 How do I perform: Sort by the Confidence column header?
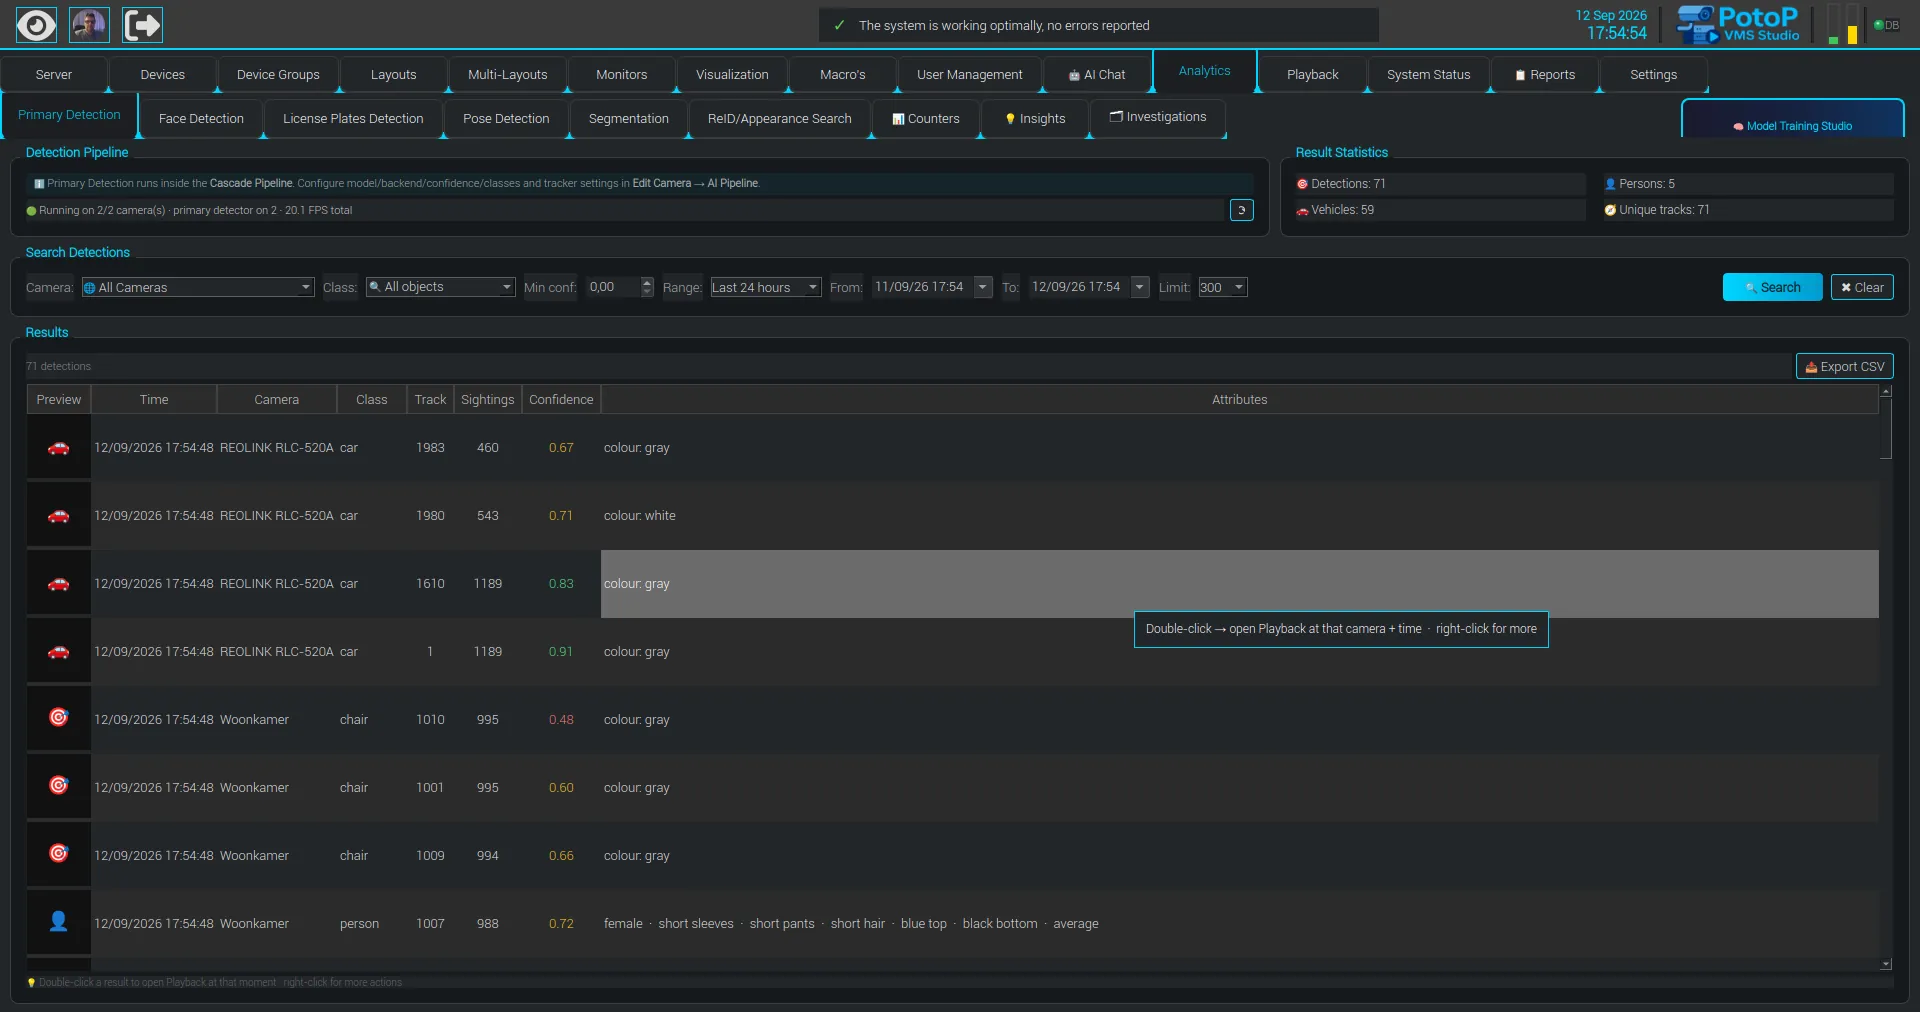pyautogui.click(x=561, y=400)
